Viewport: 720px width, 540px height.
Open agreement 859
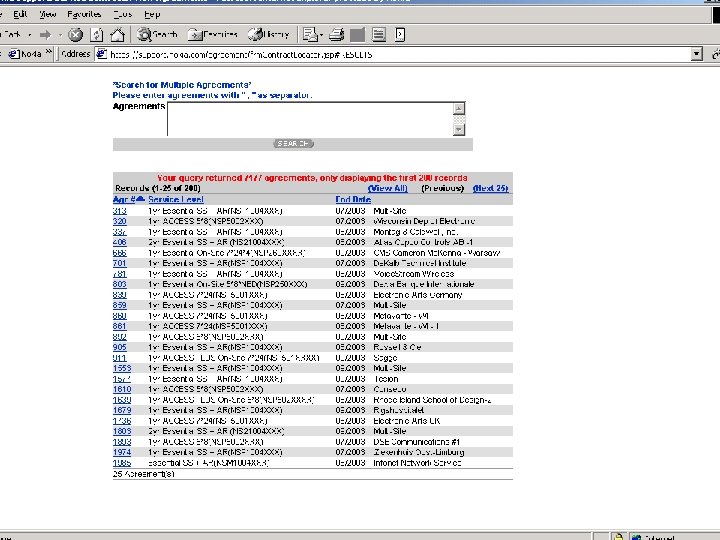point(119,305)
